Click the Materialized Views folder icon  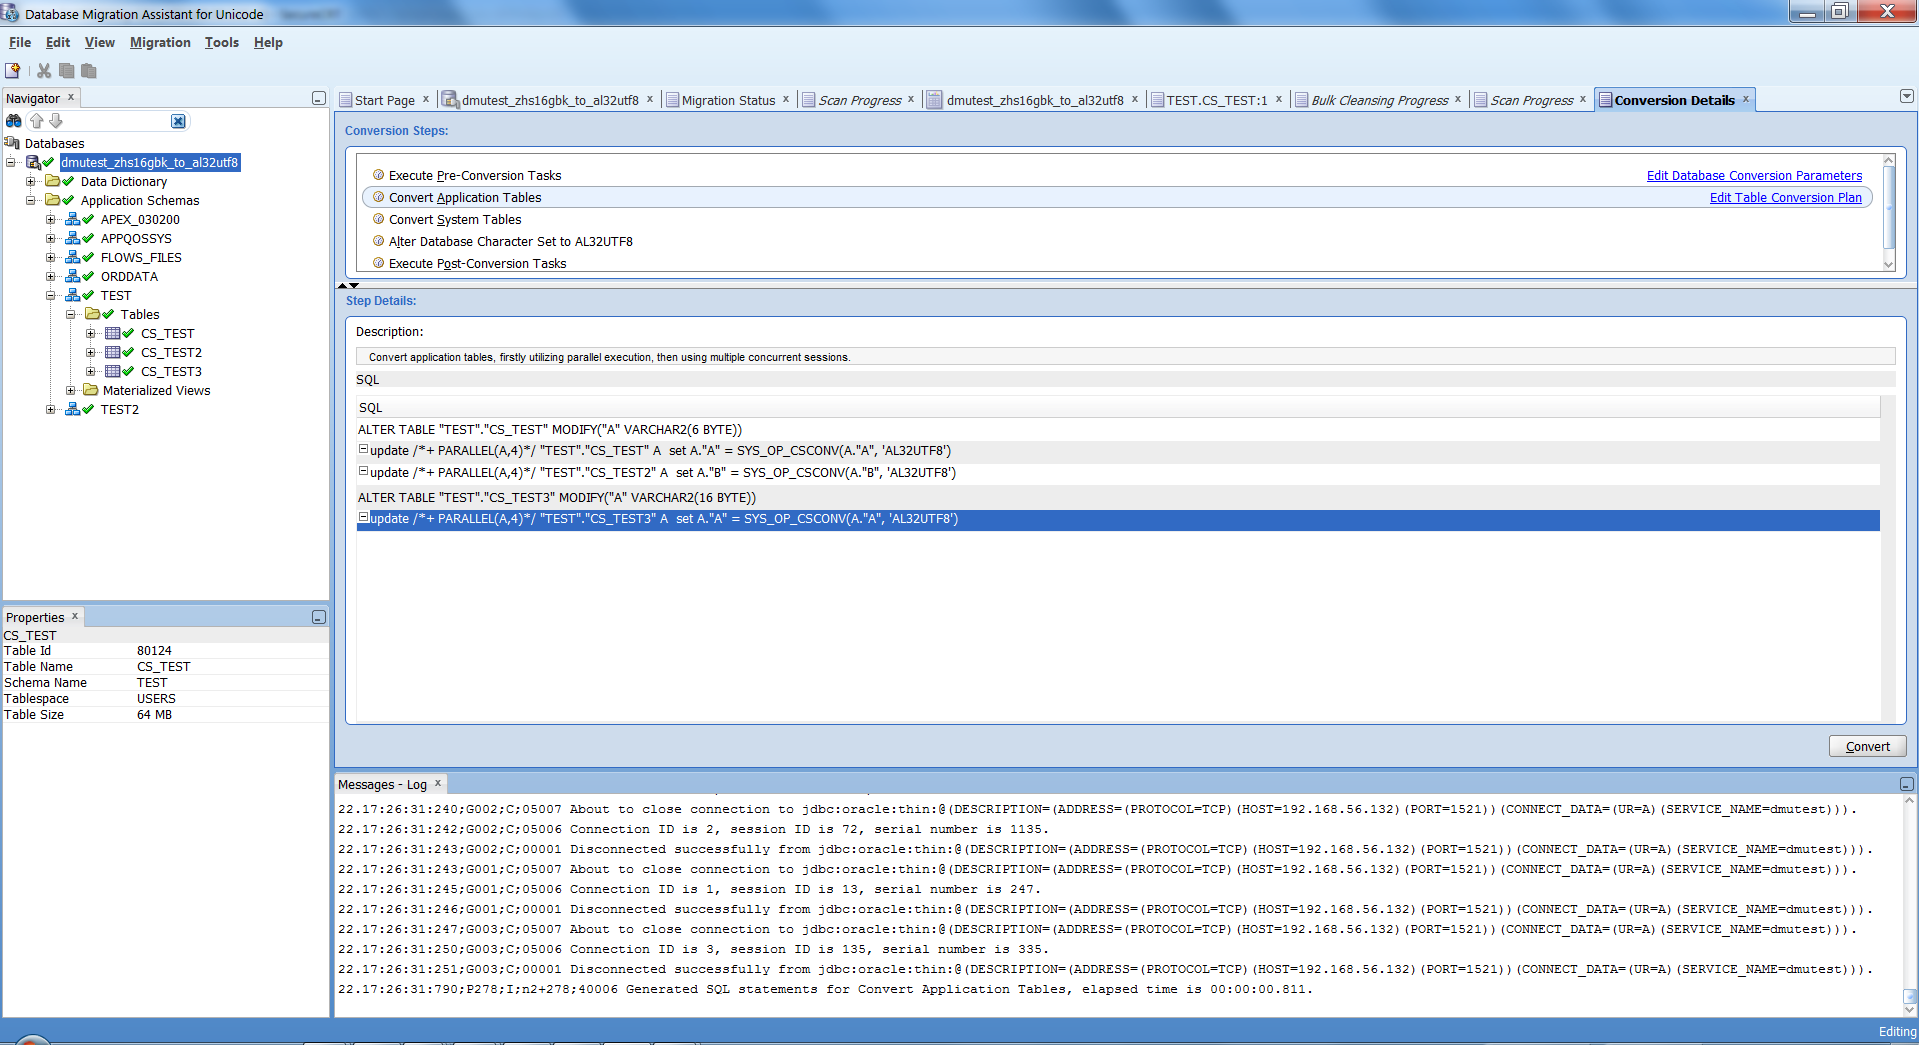click(x=91, y=390)
